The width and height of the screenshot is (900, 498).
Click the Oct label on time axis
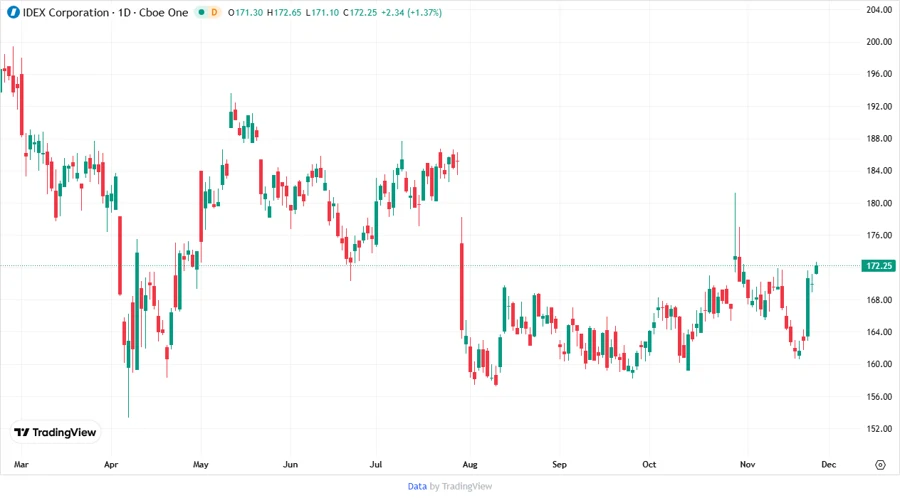[649, 465]
